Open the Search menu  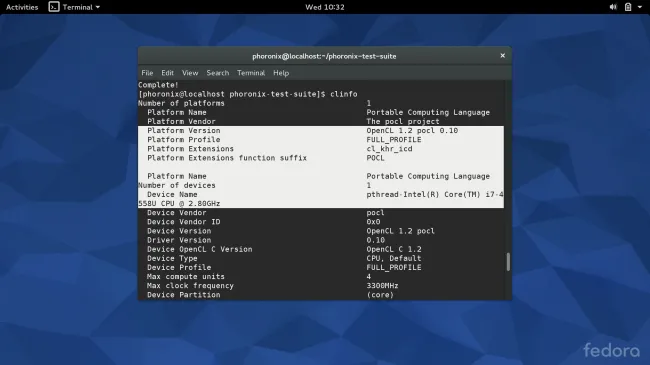[218, 73]
